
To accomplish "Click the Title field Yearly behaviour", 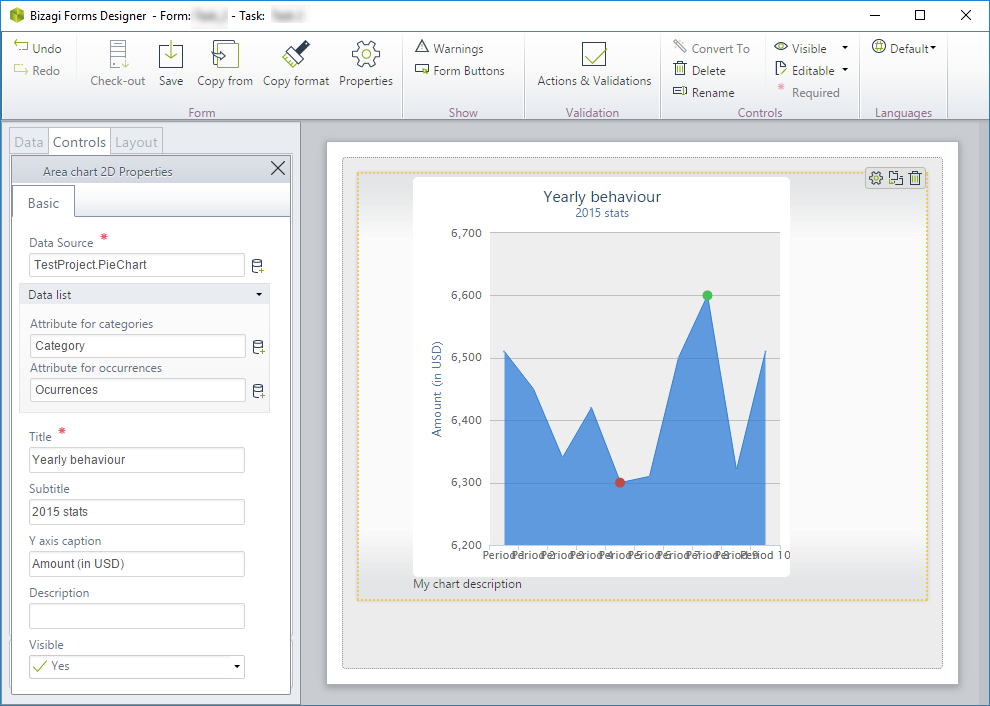I will click(x=136, y=460).
